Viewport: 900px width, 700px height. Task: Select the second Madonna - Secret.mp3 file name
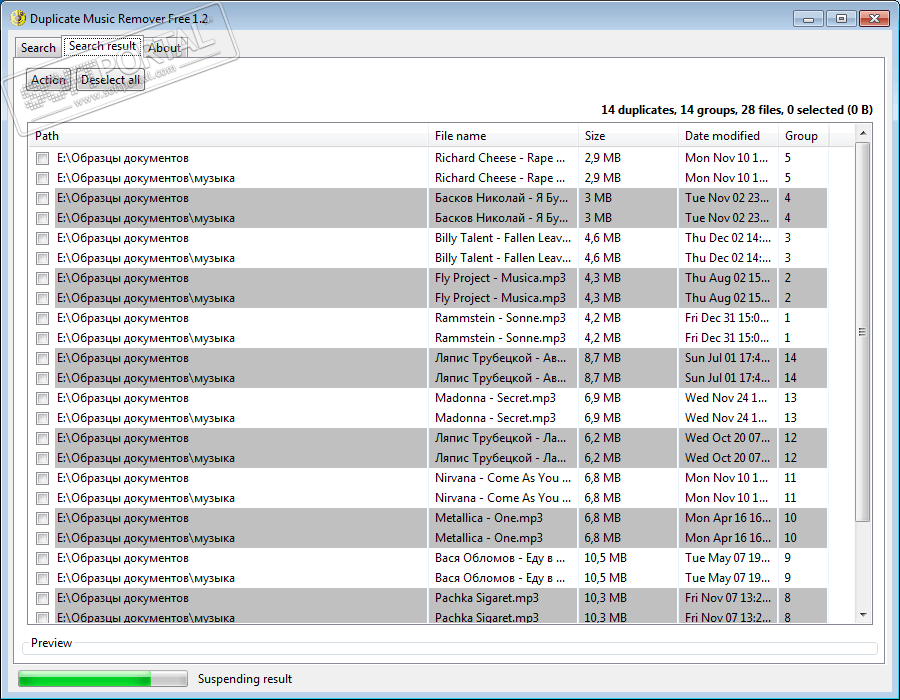pos(495,418)
